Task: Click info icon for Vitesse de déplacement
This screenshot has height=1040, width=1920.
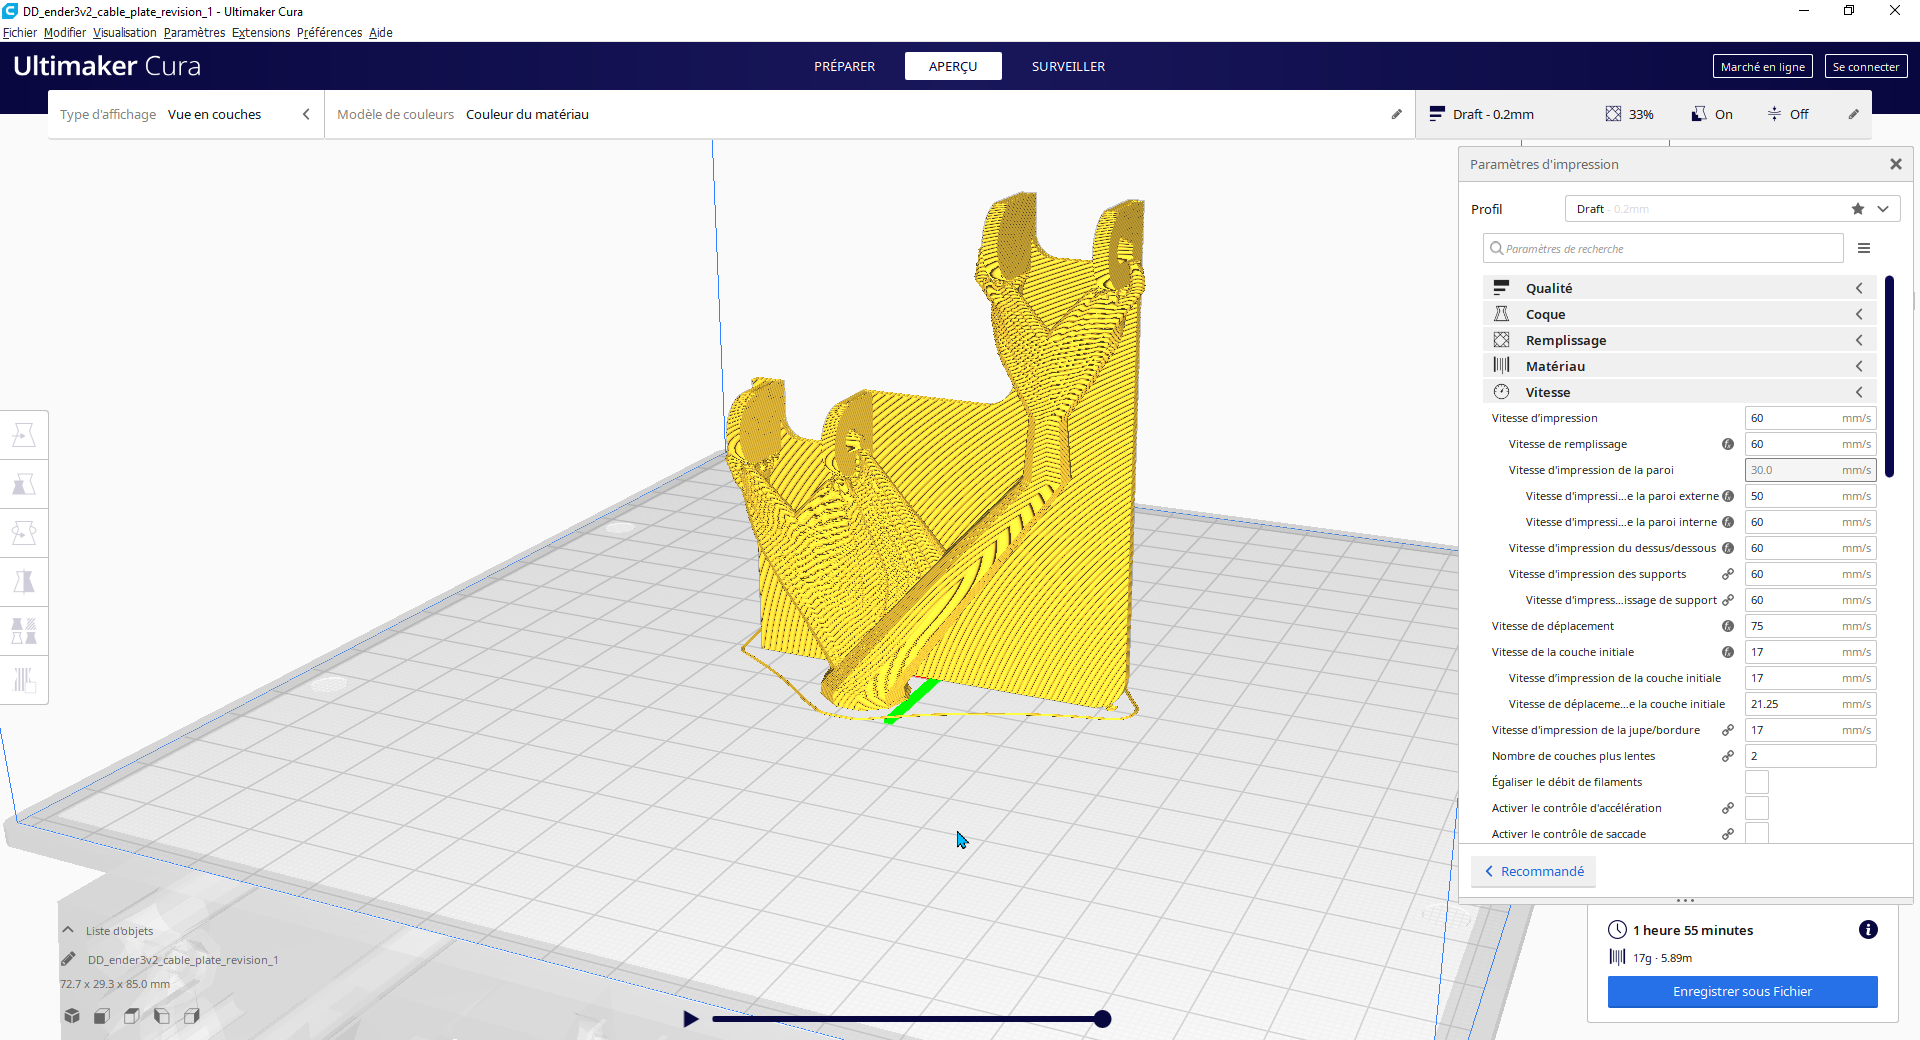Action: [x=1728, y=626]
